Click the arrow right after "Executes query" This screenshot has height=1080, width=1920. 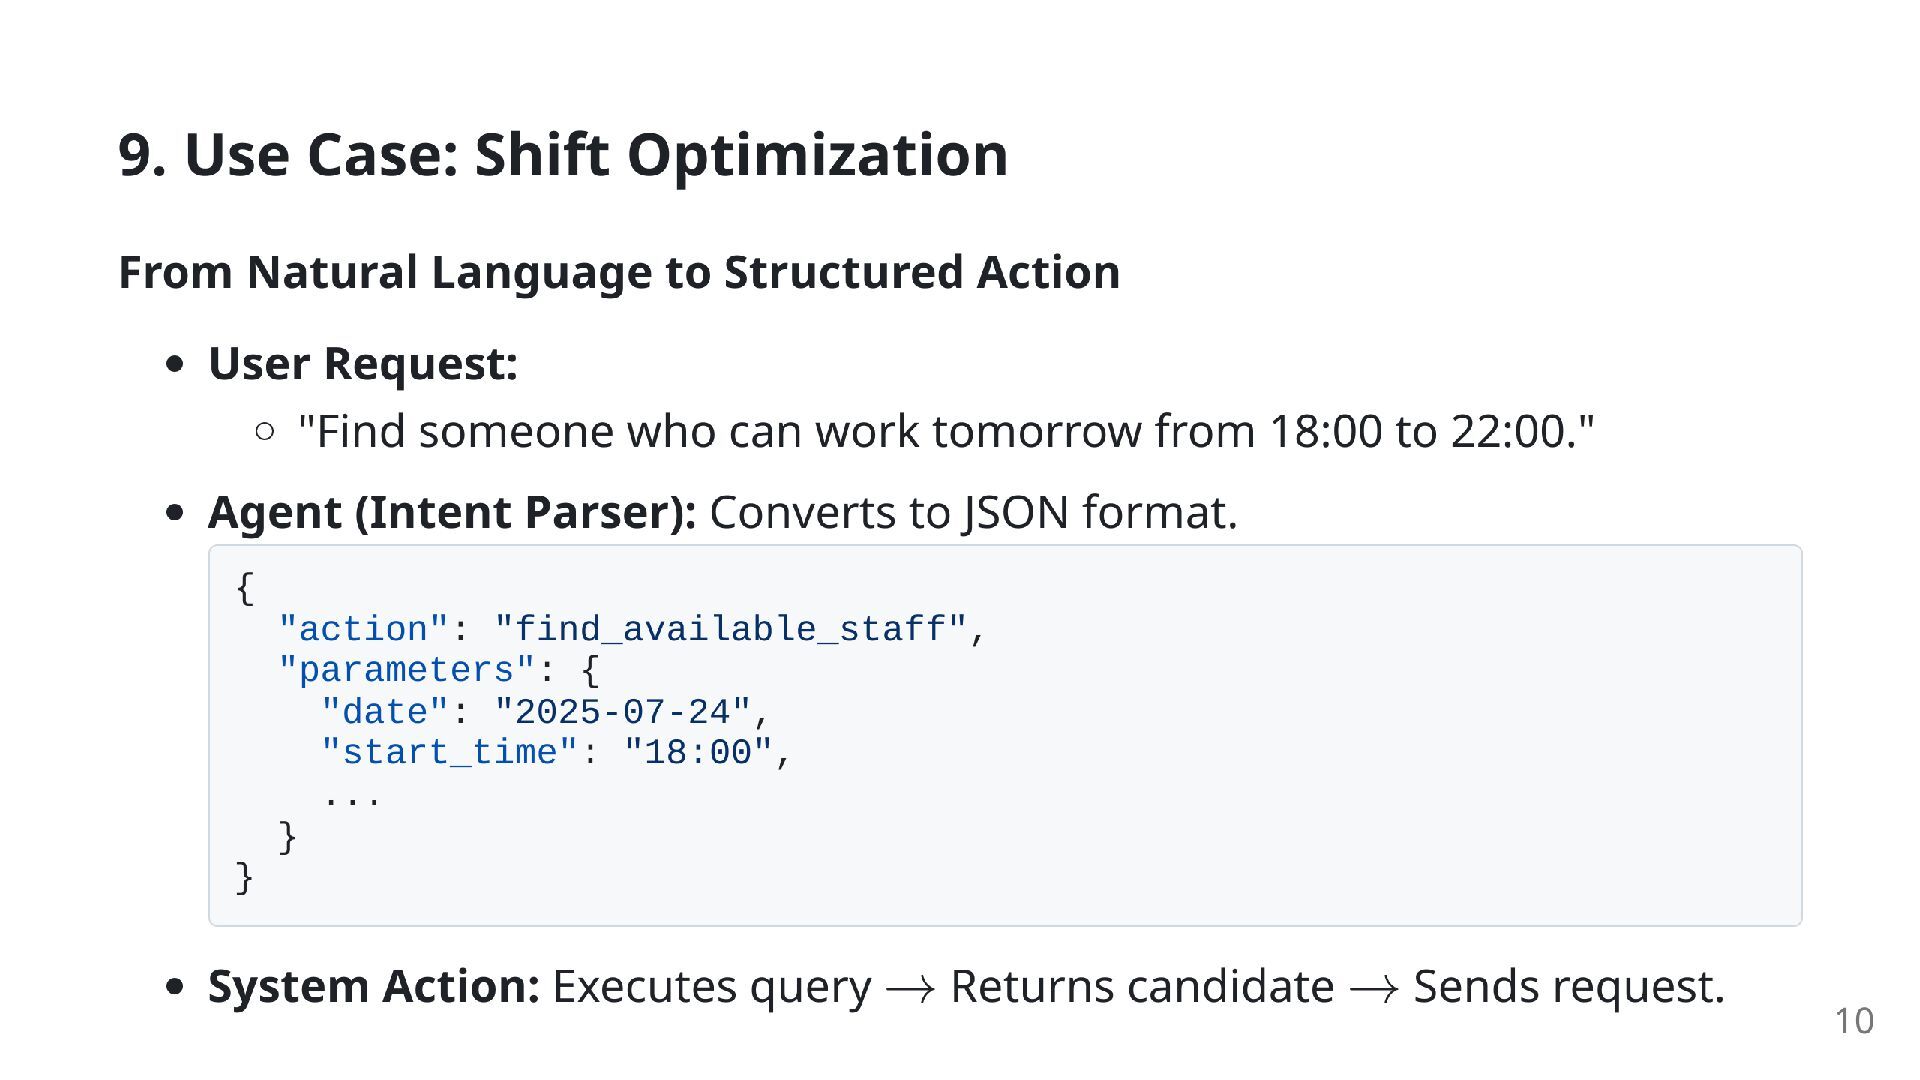tap(910, 988)
